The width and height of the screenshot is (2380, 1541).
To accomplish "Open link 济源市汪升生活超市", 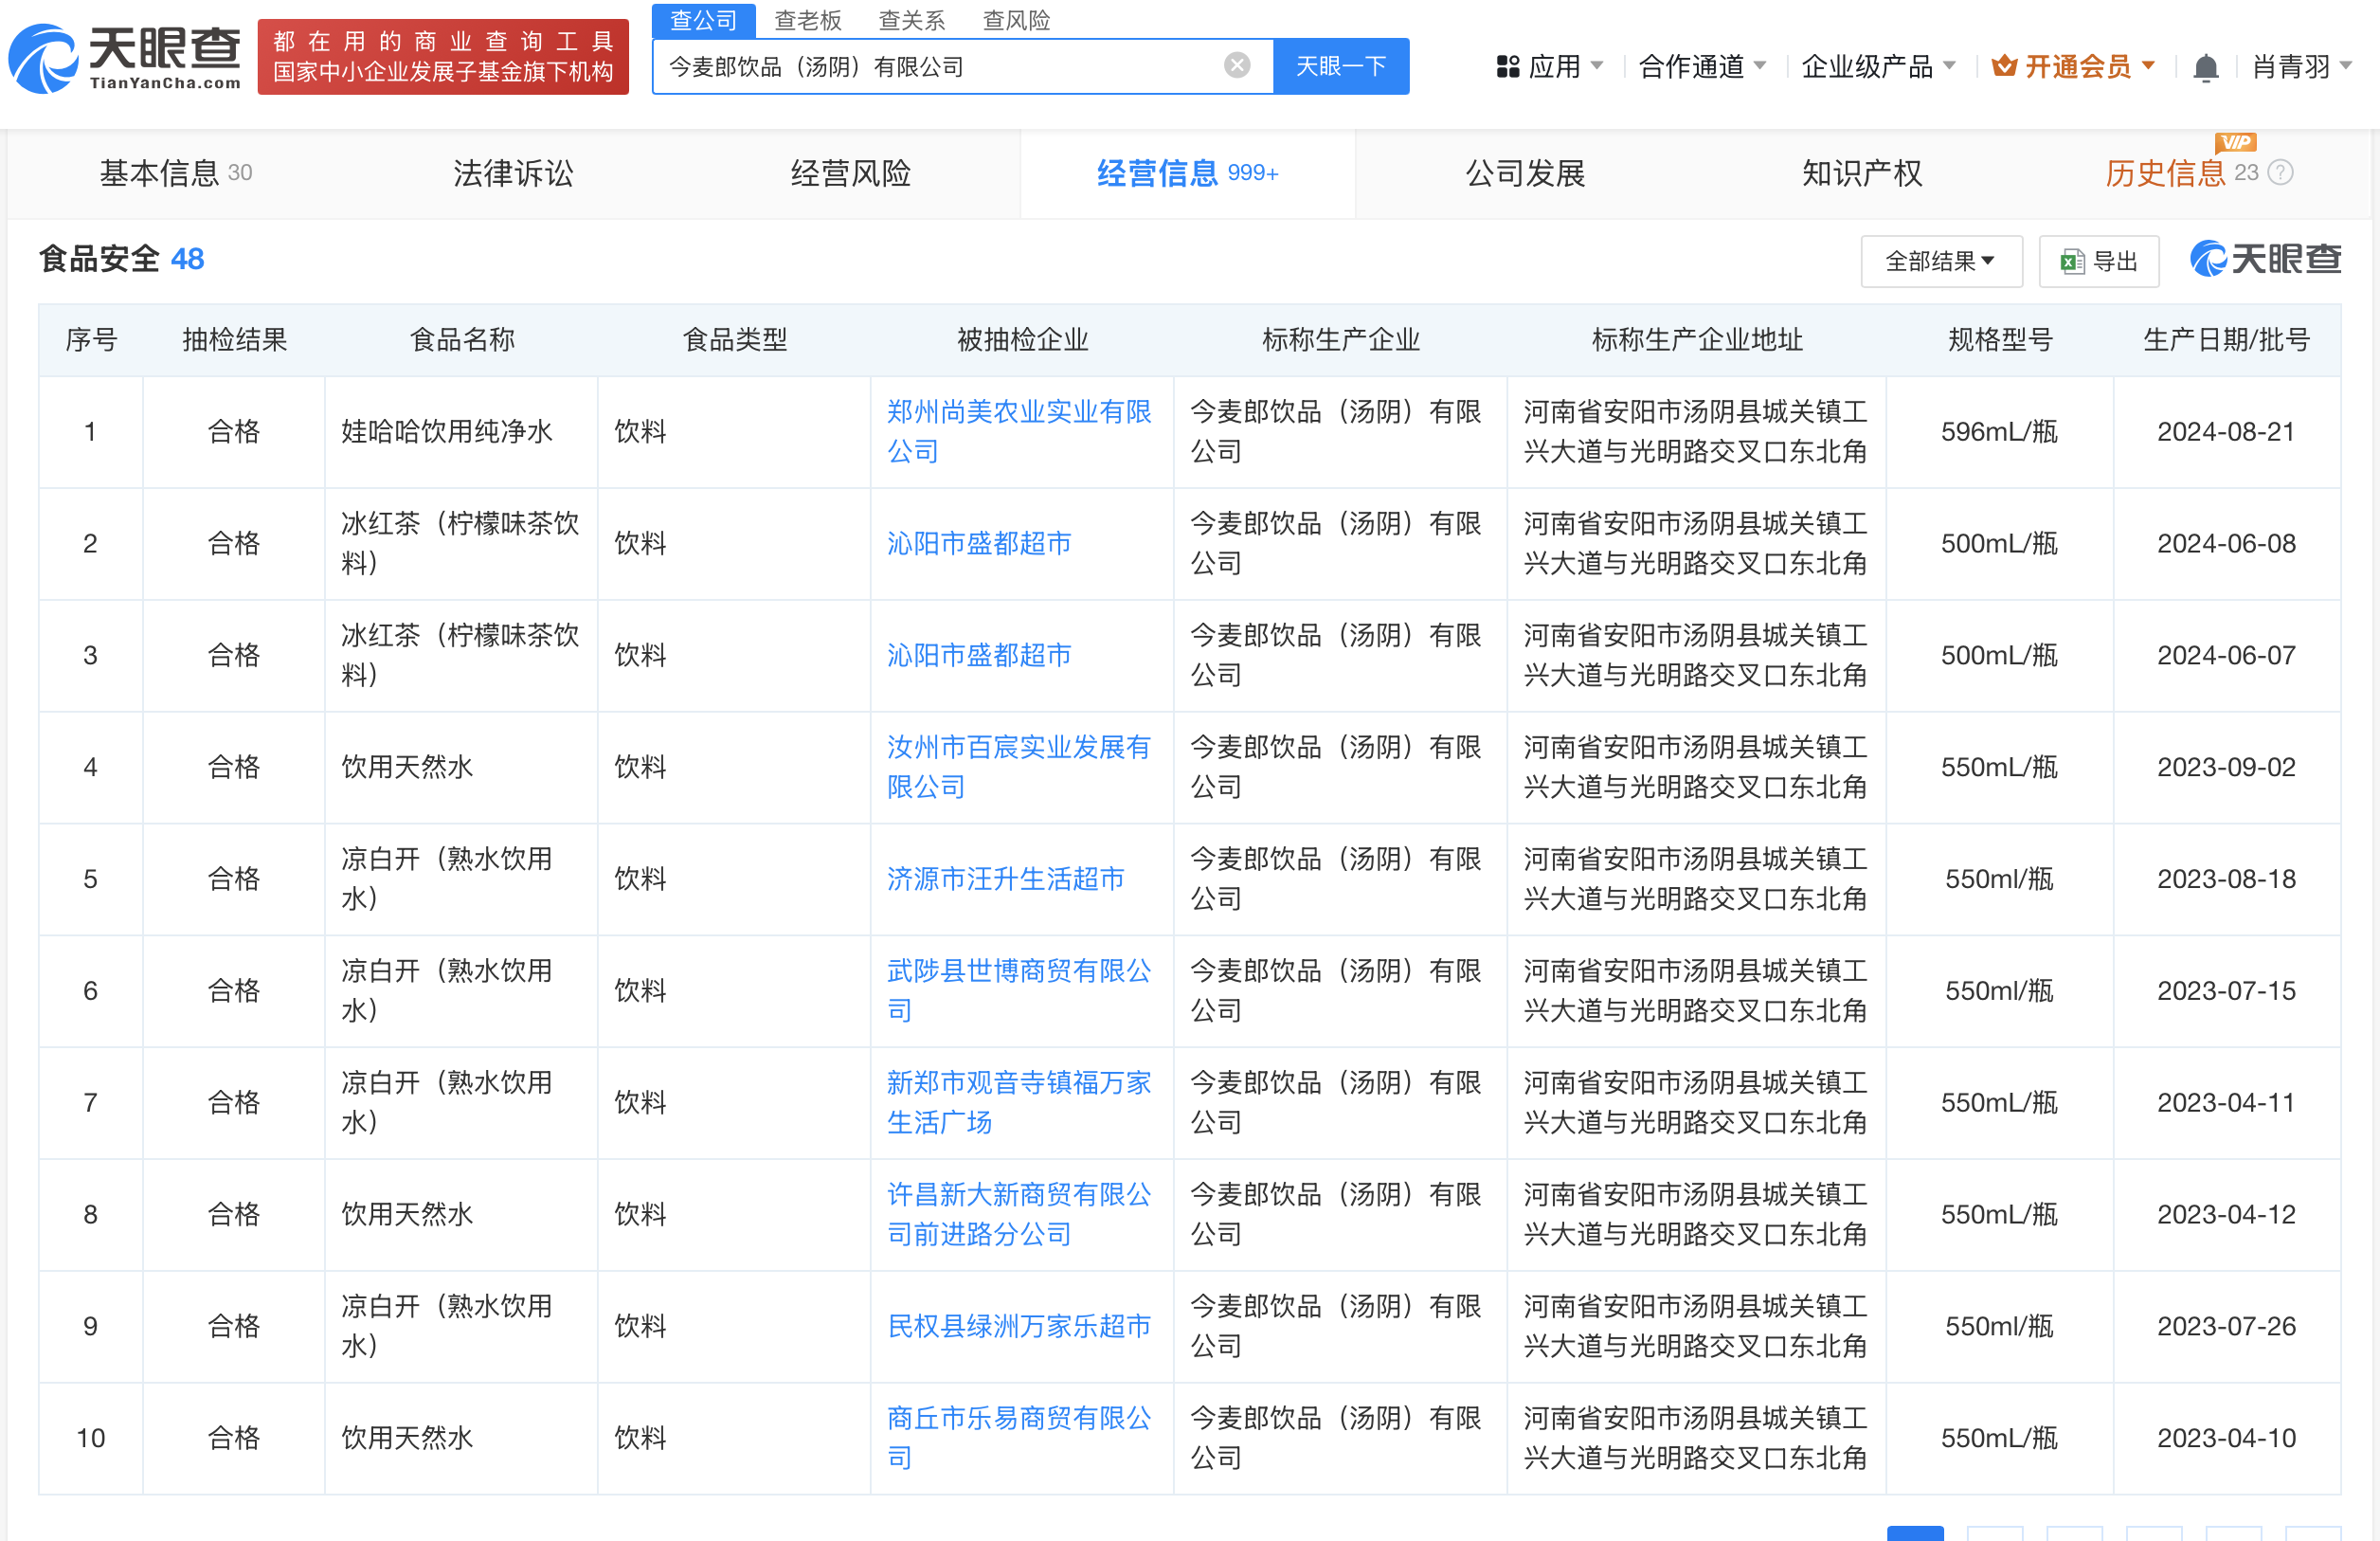I will tap(1006, 879).
